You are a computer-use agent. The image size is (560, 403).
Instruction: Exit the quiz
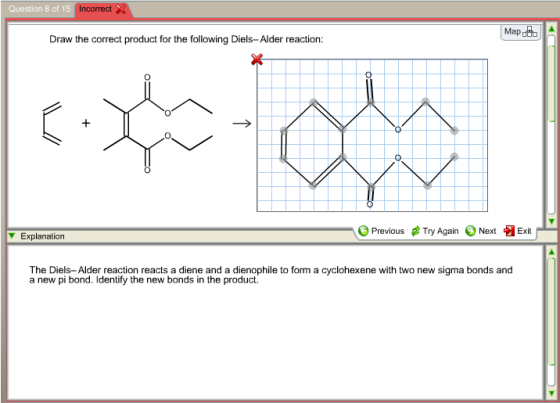pyautogui.click(x=518, y=231)
